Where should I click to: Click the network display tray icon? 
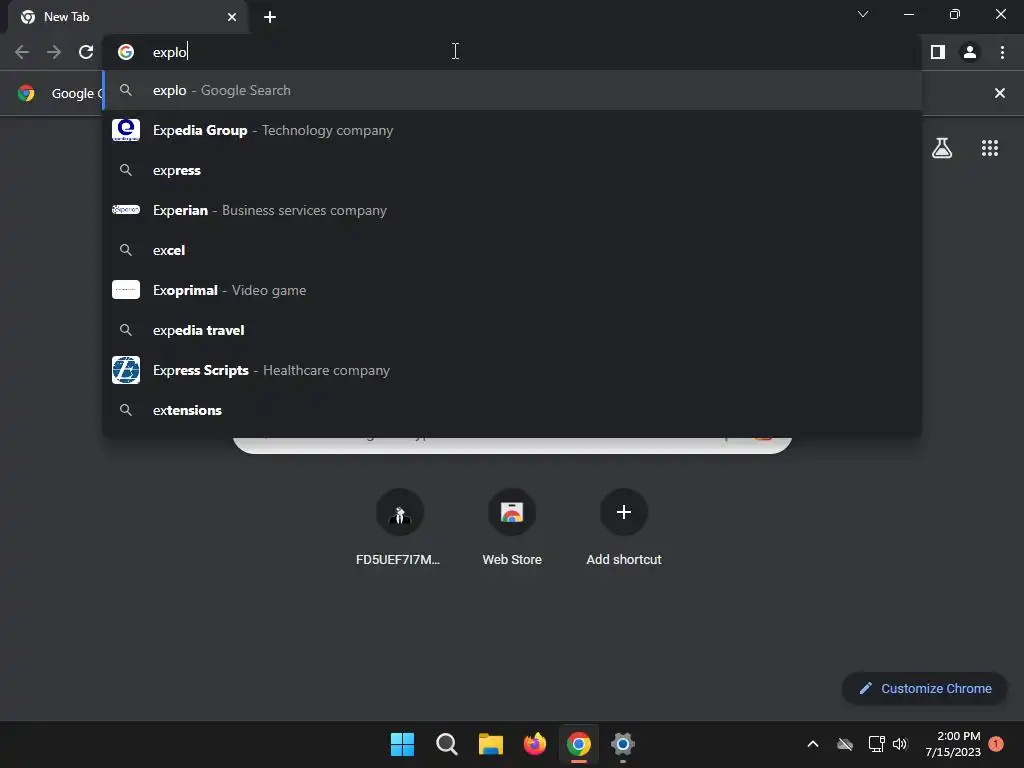pos(876,744)
